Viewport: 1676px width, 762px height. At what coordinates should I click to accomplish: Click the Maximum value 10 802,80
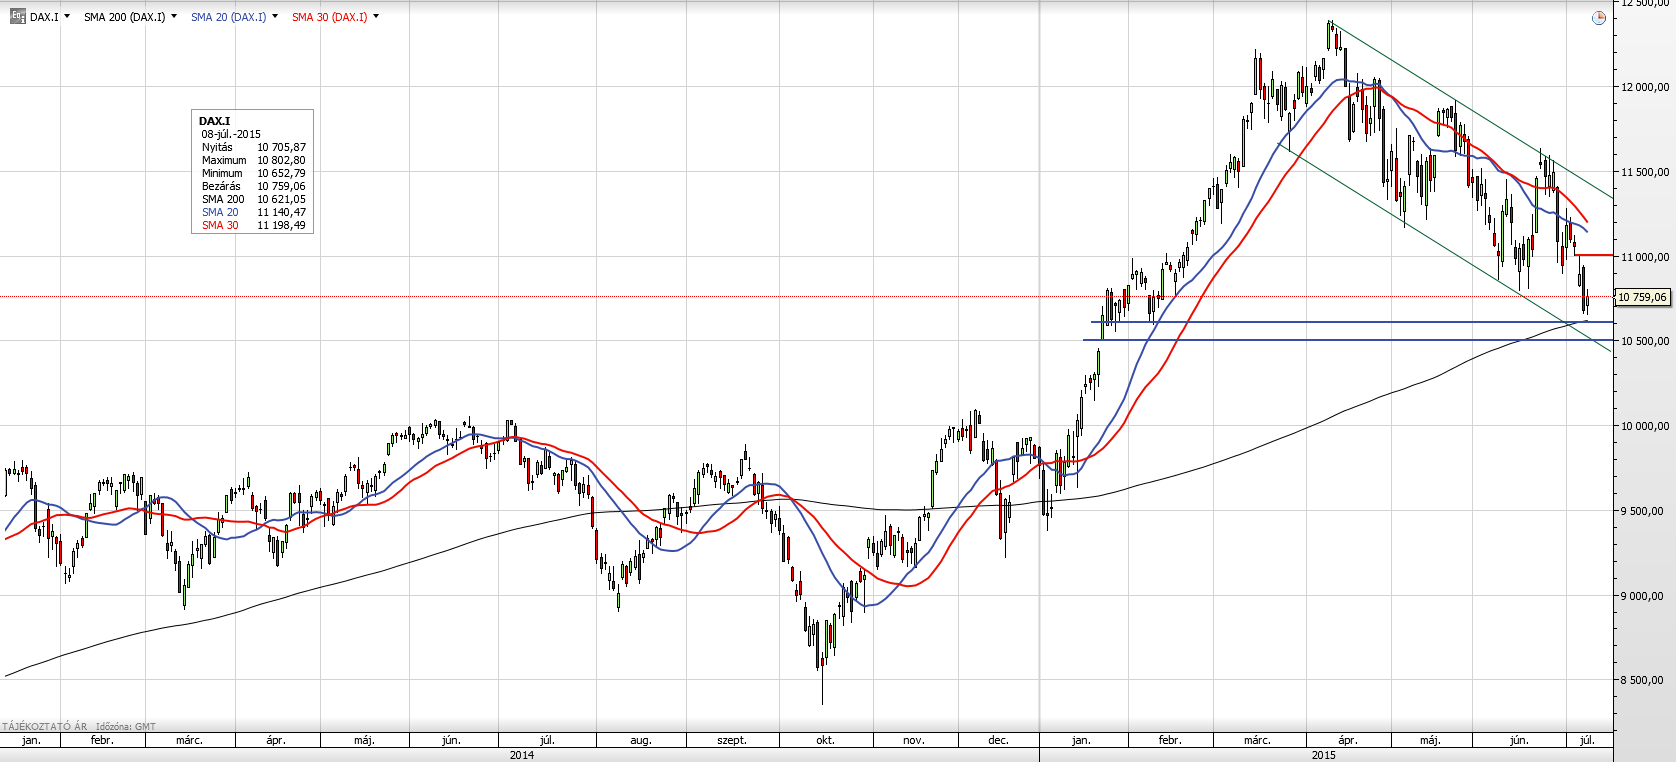coord(281,160)
